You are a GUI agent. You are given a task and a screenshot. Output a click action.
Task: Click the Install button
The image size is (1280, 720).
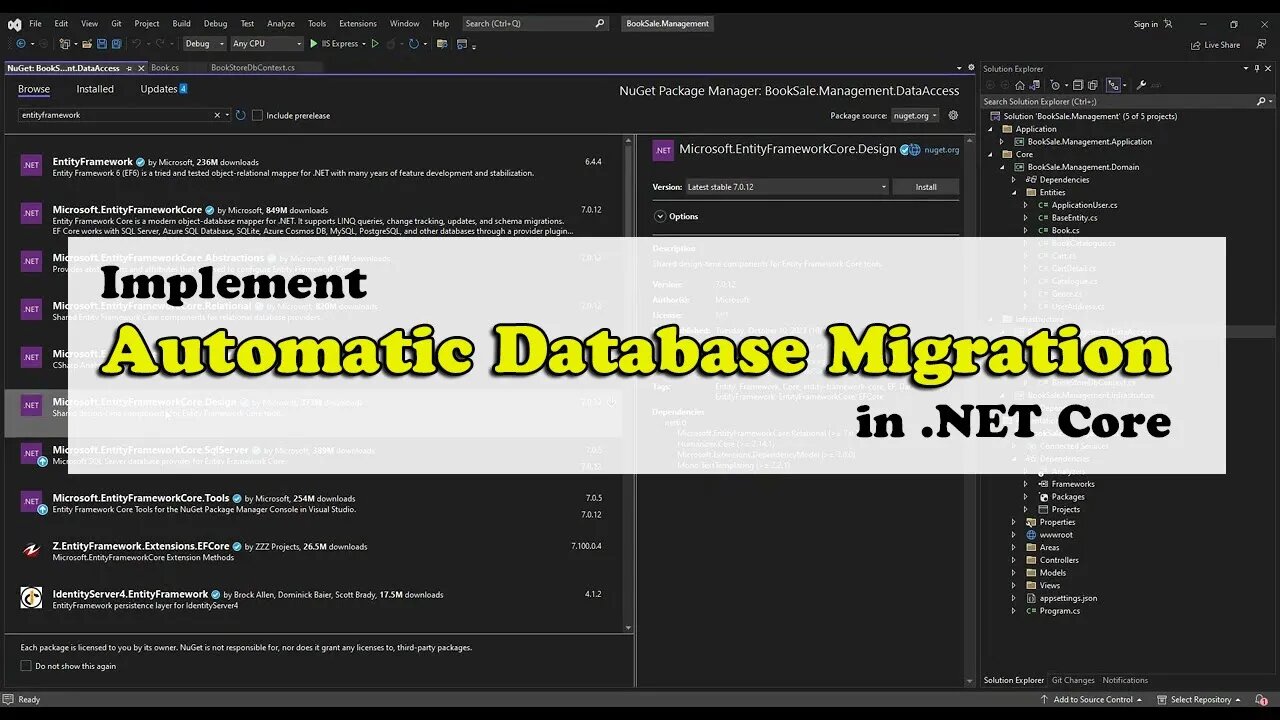(x=926, y=187)
